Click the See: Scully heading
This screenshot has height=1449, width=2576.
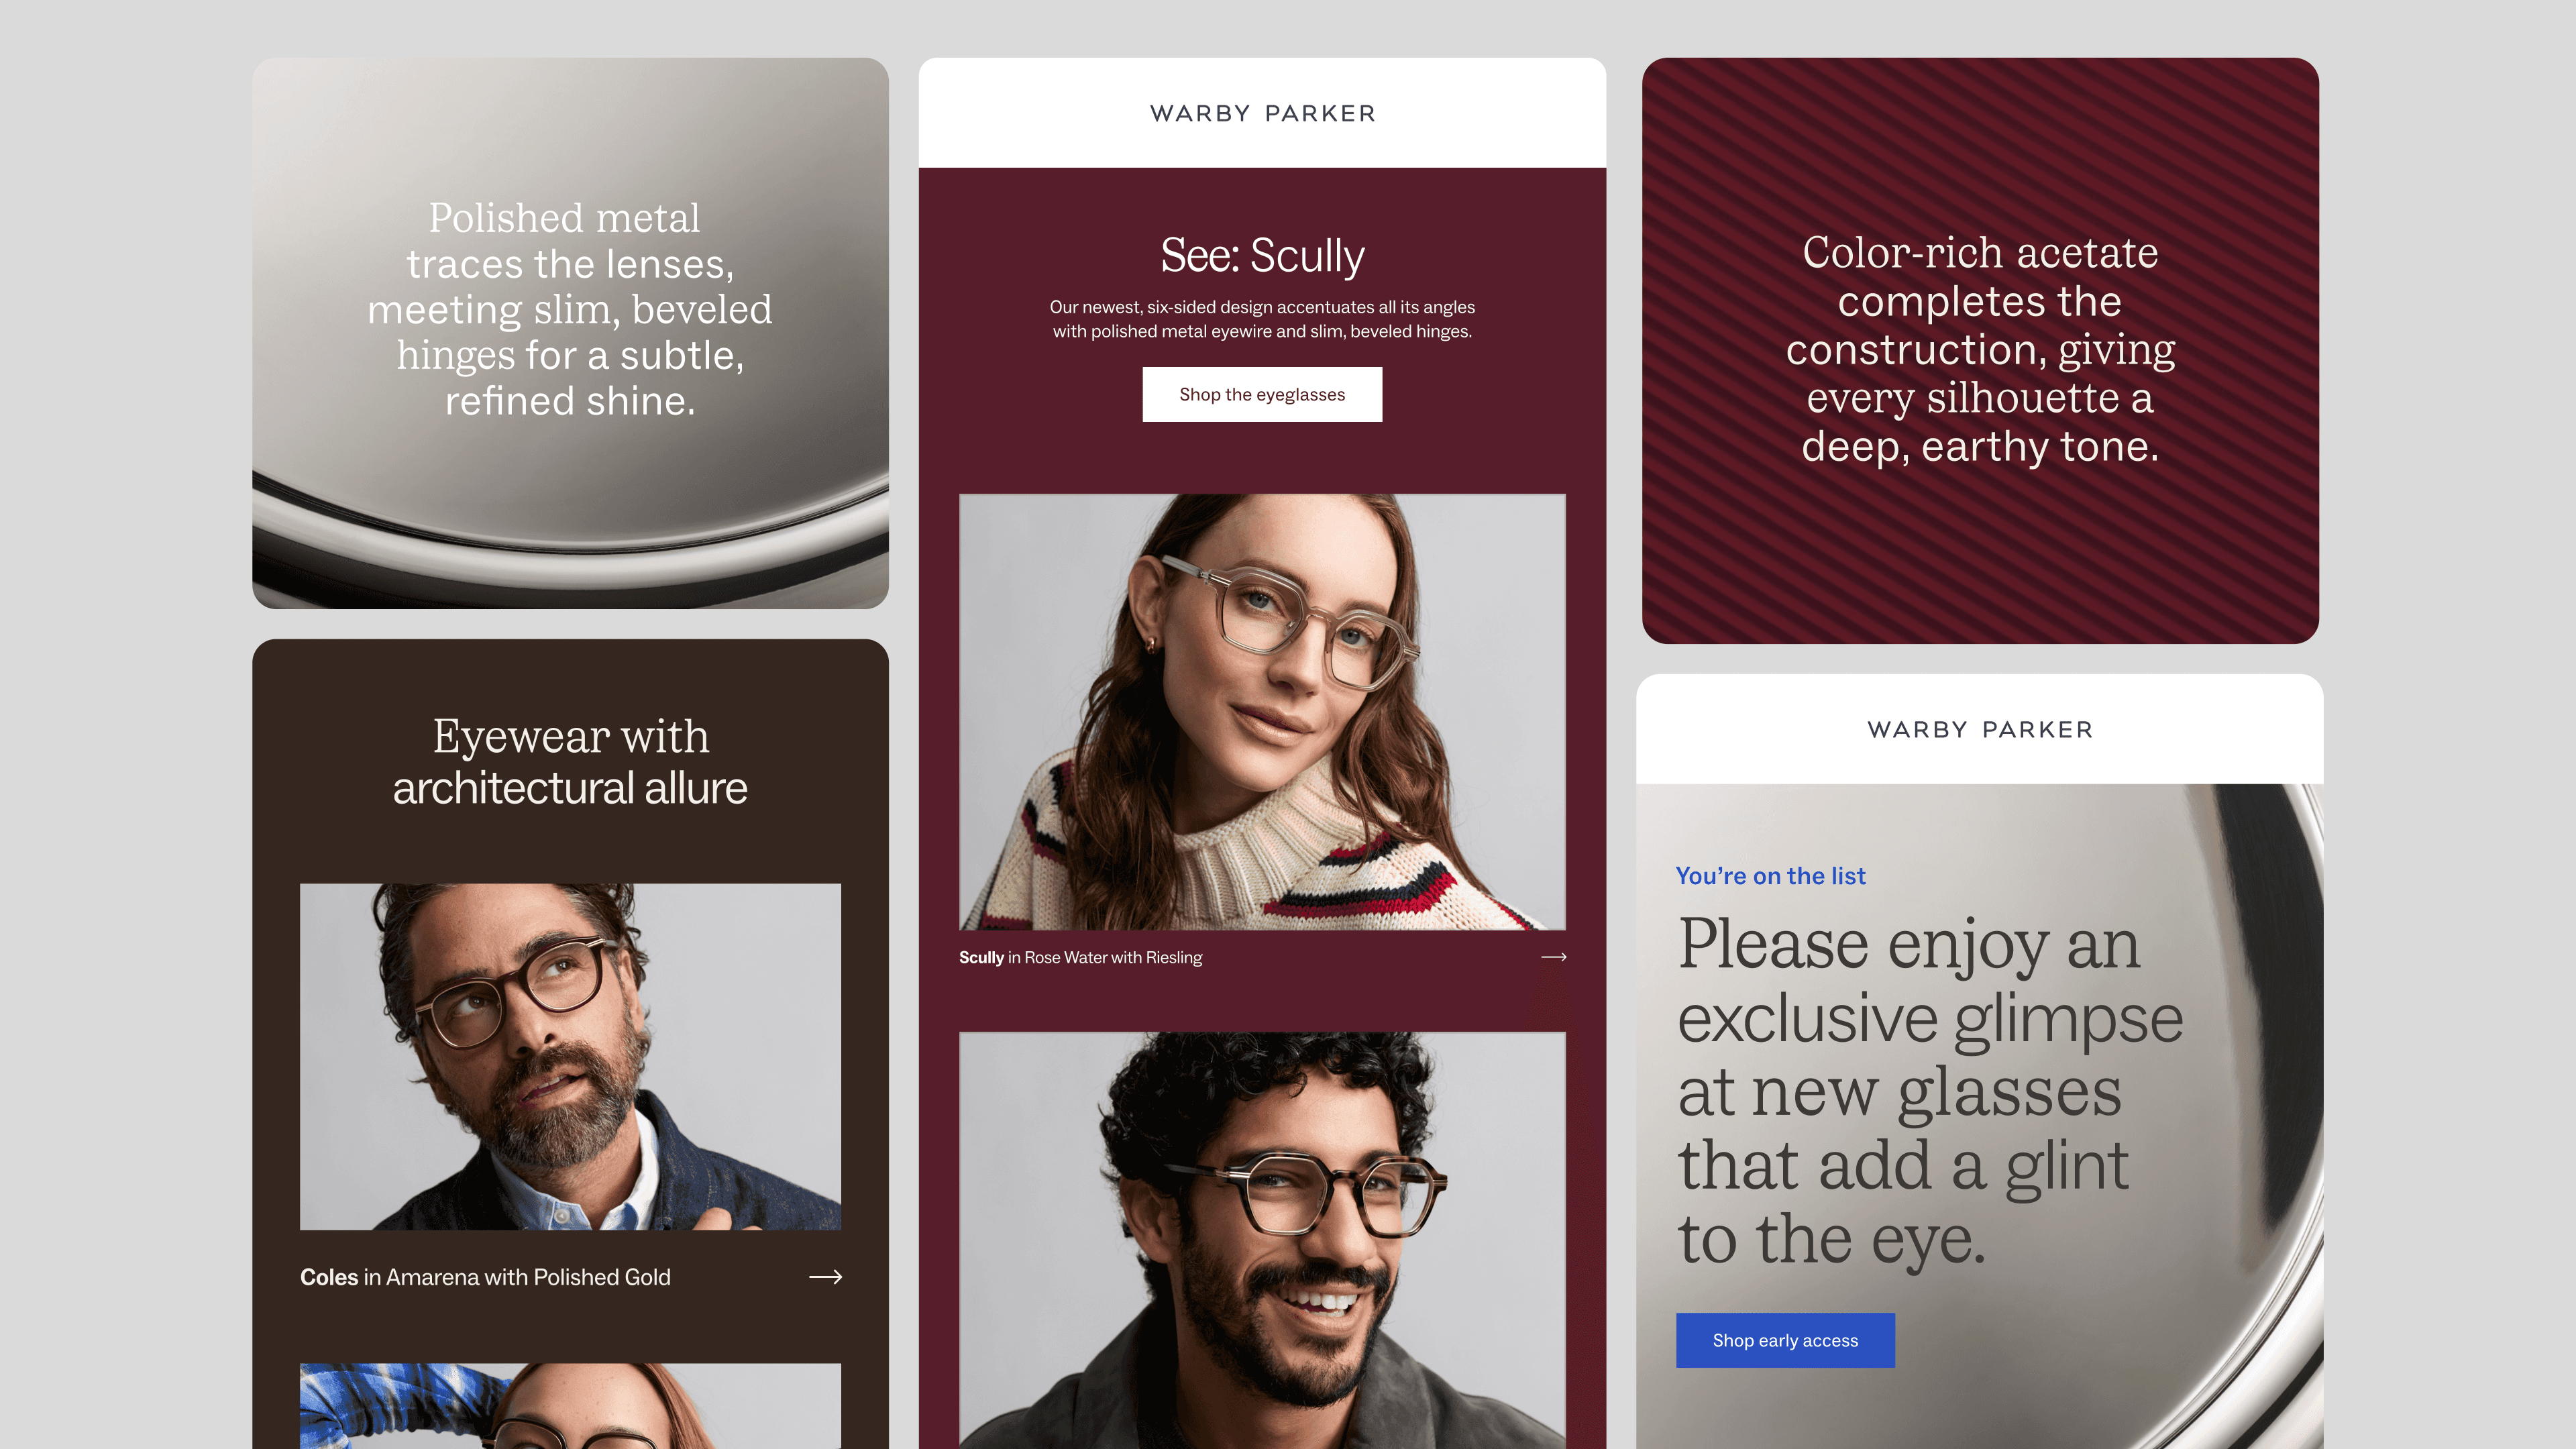click(x=1262, y=255)
